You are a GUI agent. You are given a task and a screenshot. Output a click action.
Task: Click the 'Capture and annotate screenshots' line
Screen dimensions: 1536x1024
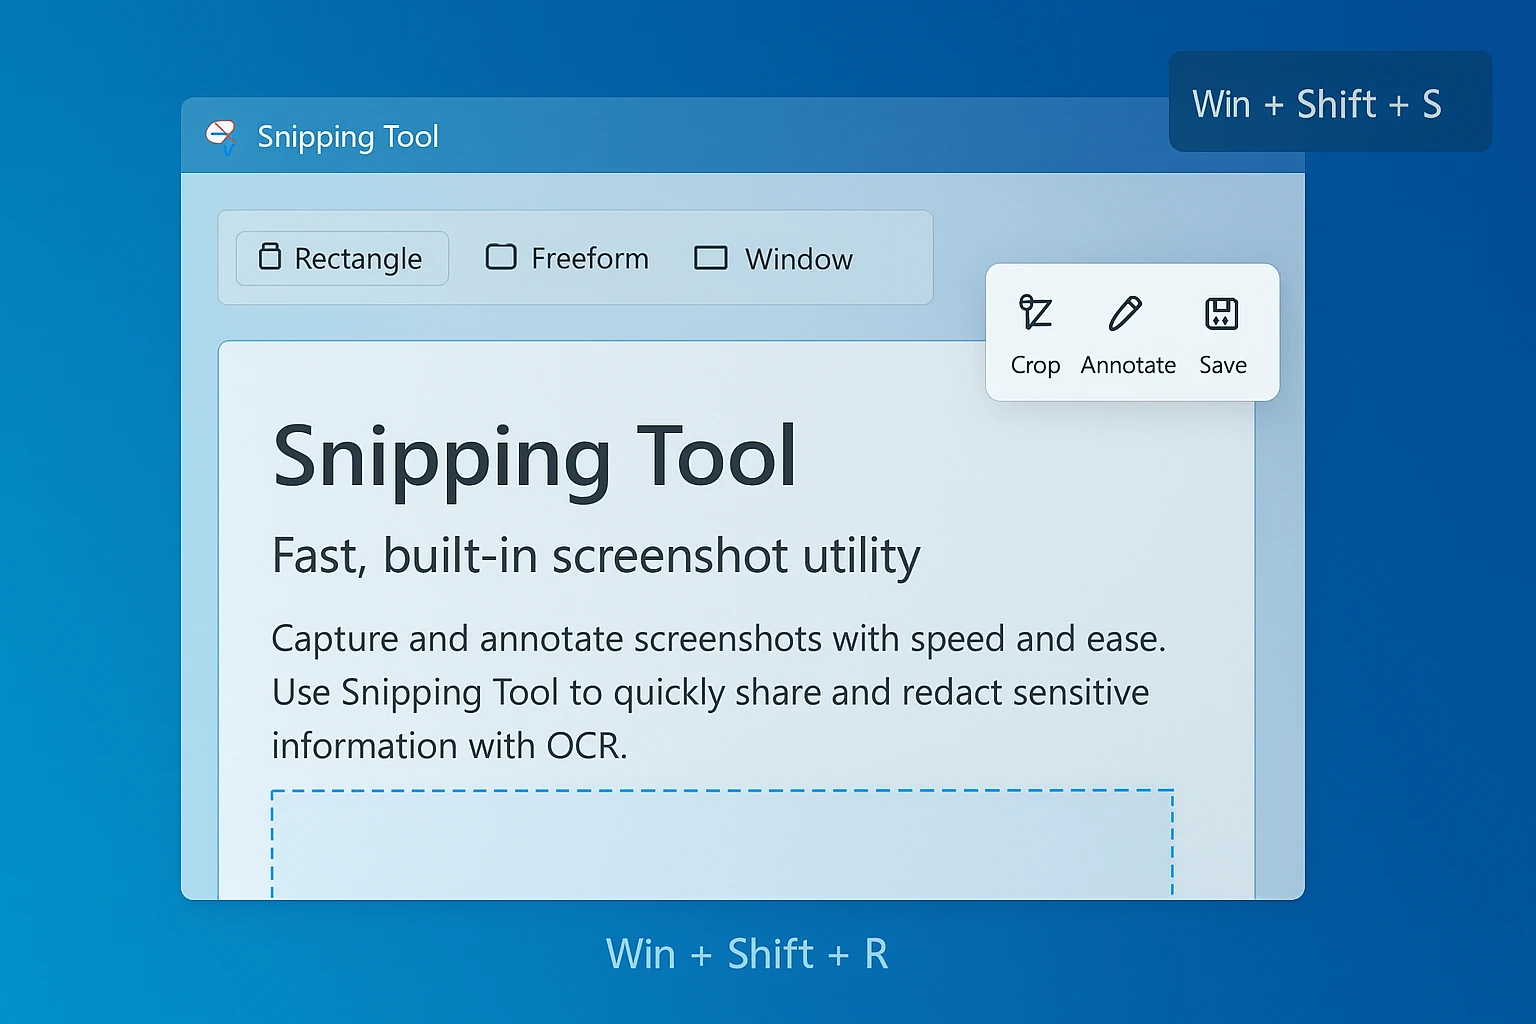[719, 639]
